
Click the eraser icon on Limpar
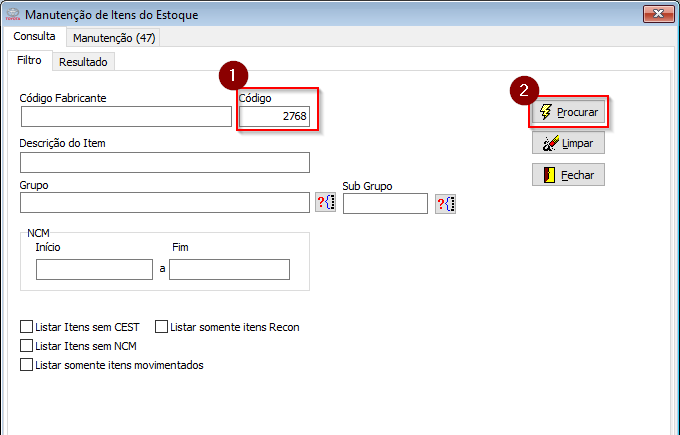[x=549, y=143]
